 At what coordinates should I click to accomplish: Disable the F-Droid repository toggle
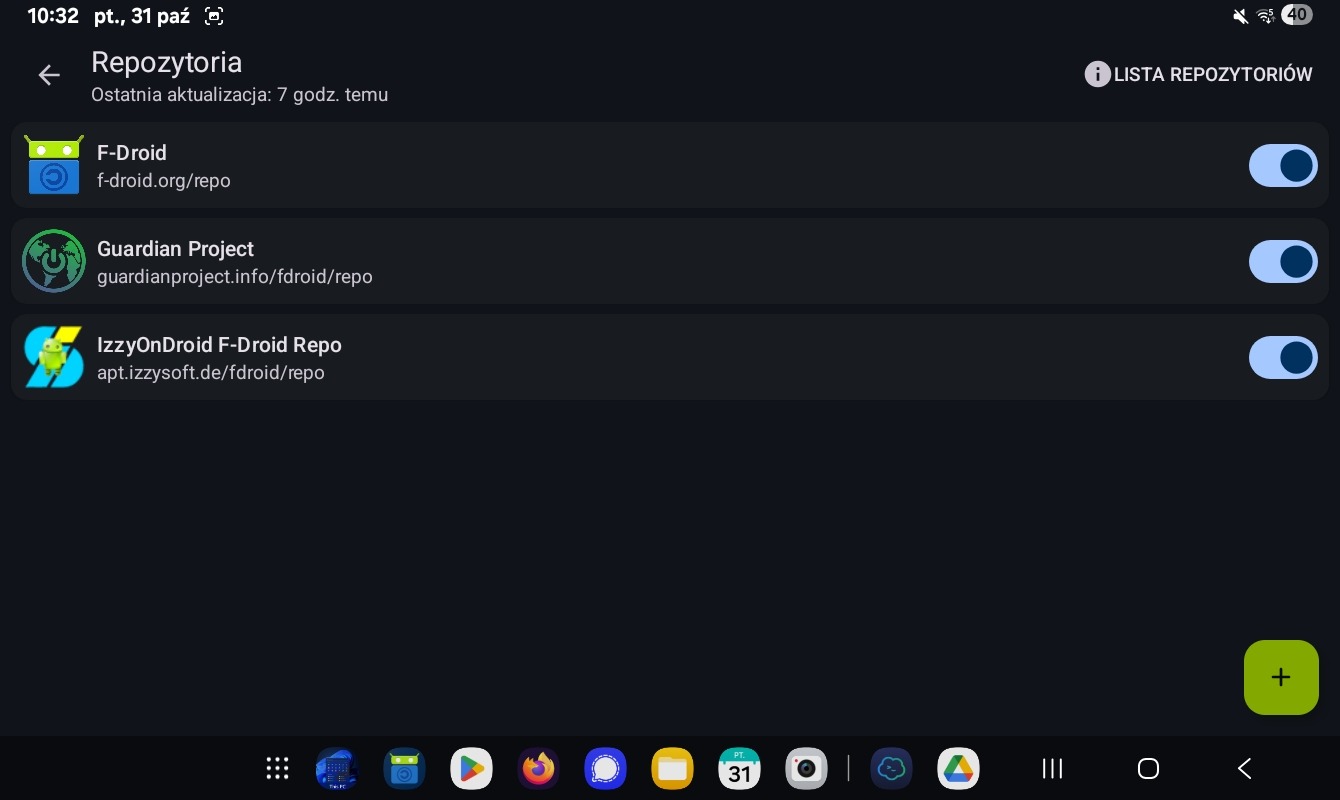point(1282,165)
